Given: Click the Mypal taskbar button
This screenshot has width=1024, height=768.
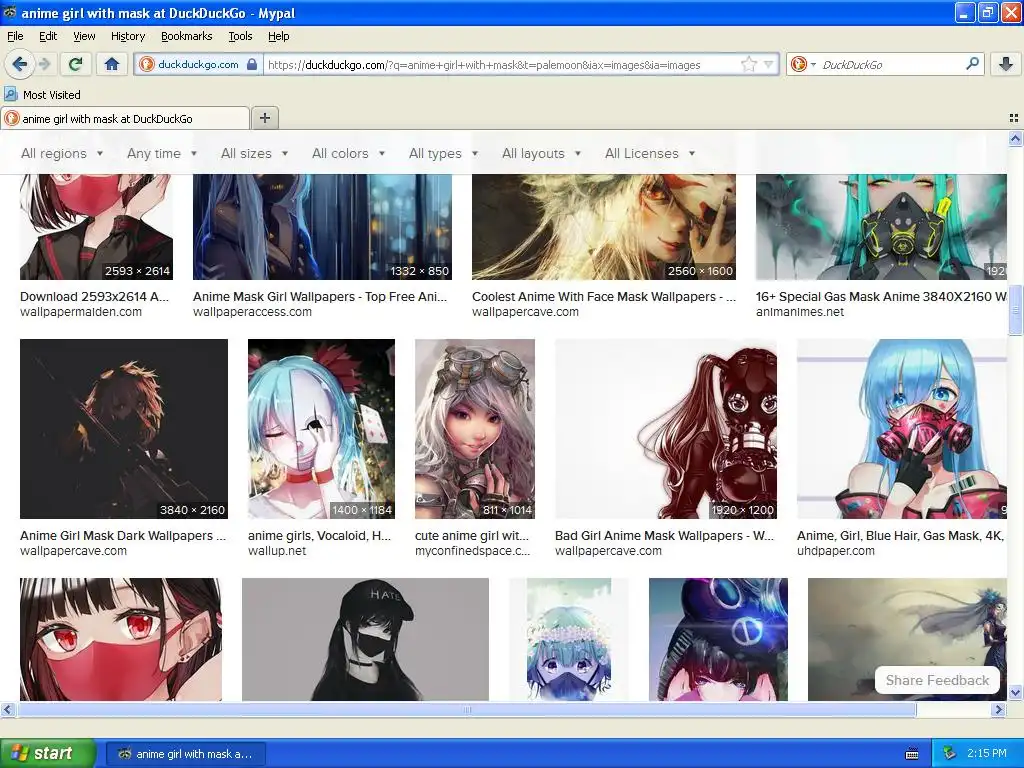Looking at the screenshot, I should pyautogui.click(x=186, y=754).
